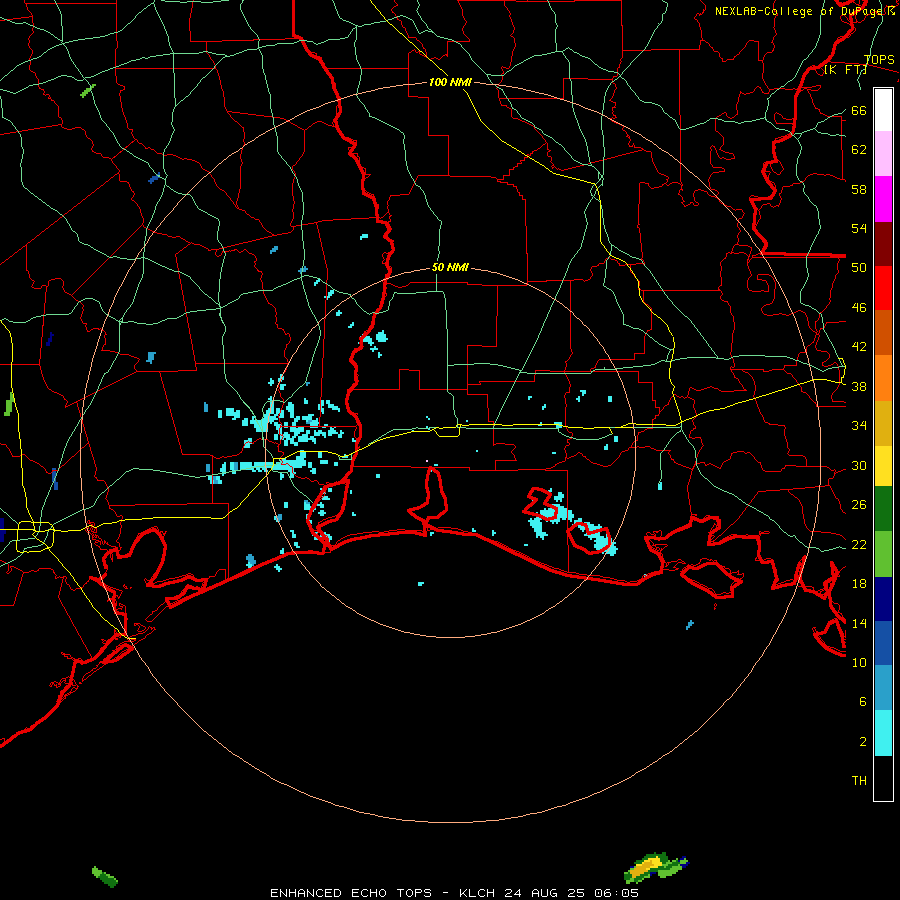Select the dark green legend band
The image size is (900, 900).
point(883,509)
